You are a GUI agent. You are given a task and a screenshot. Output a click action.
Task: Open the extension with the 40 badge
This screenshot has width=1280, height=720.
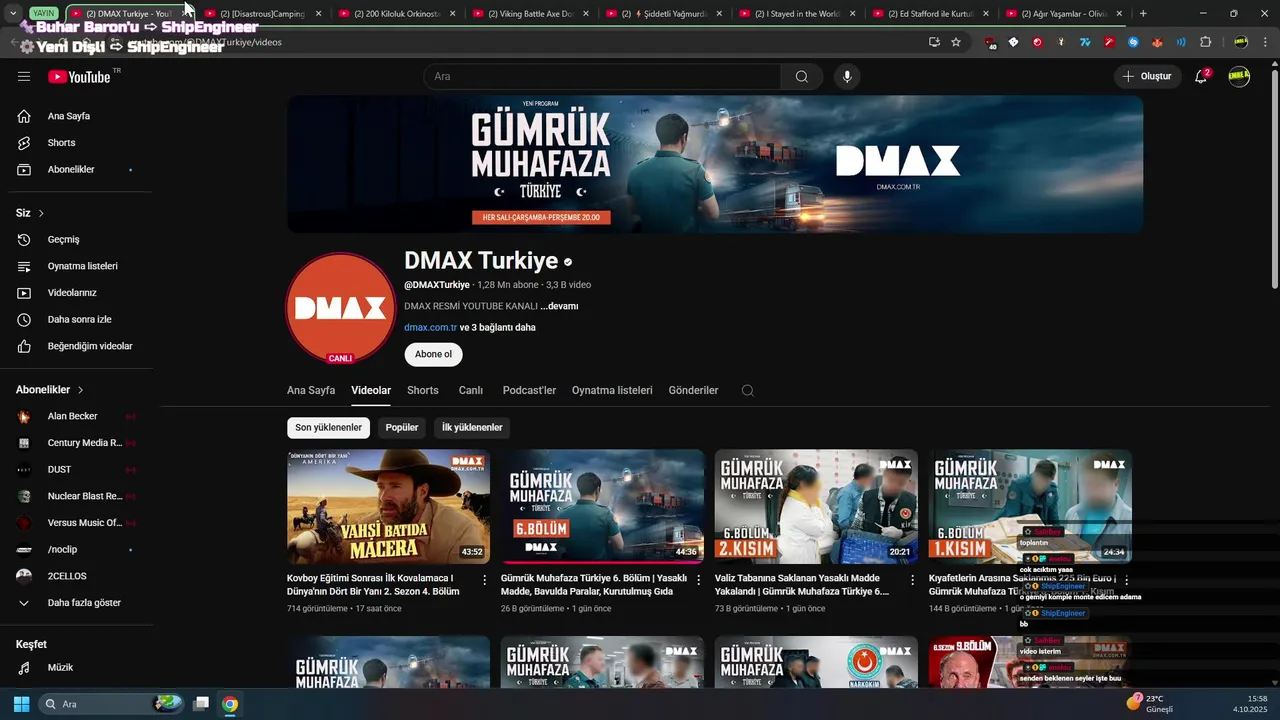click(x=990, y=42)
